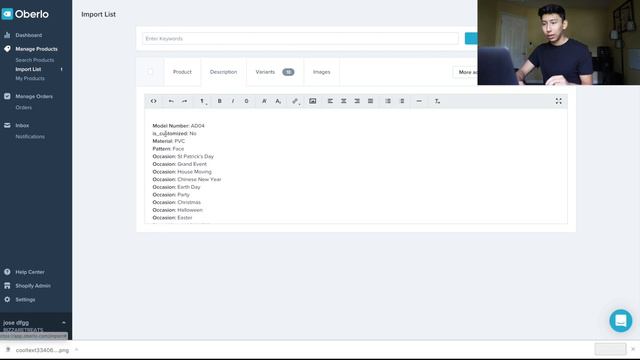This screenshot has width=640, height=360.
Task: Open the More actions button
Action: tap(465, 72)
